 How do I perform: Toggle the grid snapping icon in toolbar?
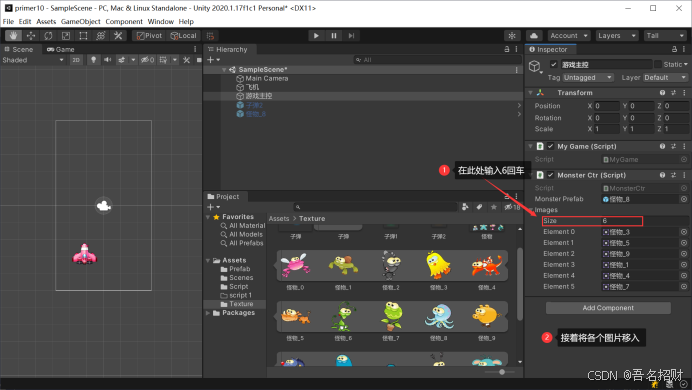click(x=211, y=36)
